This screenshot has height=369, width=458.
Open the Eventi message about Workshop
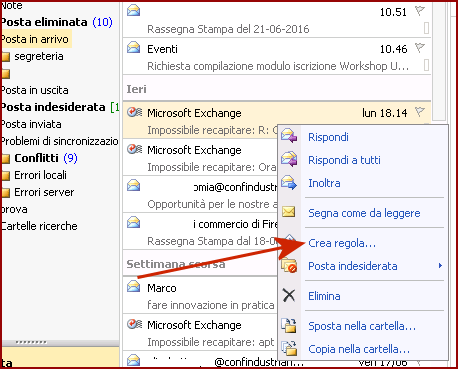(x=277, y=57)
